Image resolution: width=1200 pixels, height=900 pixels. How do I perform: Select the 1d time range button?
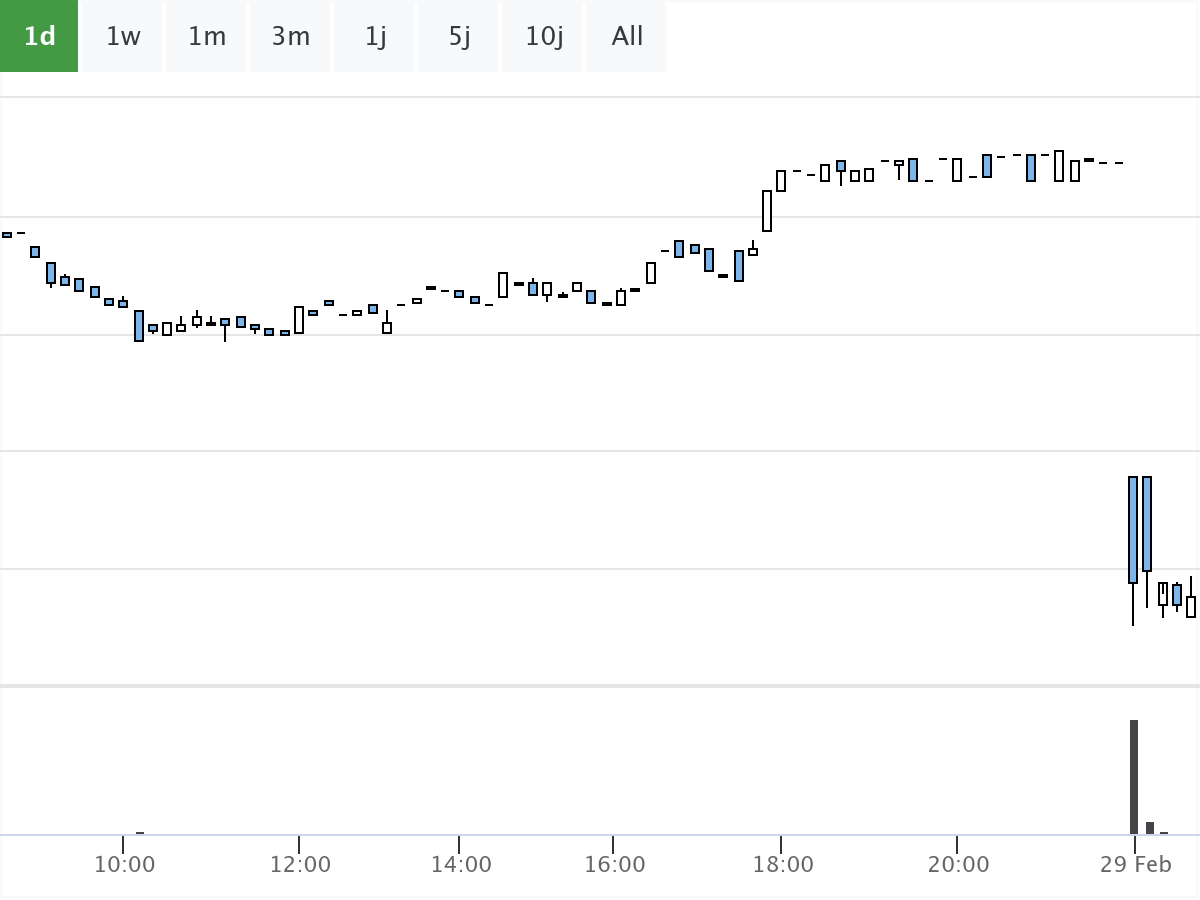39,36
